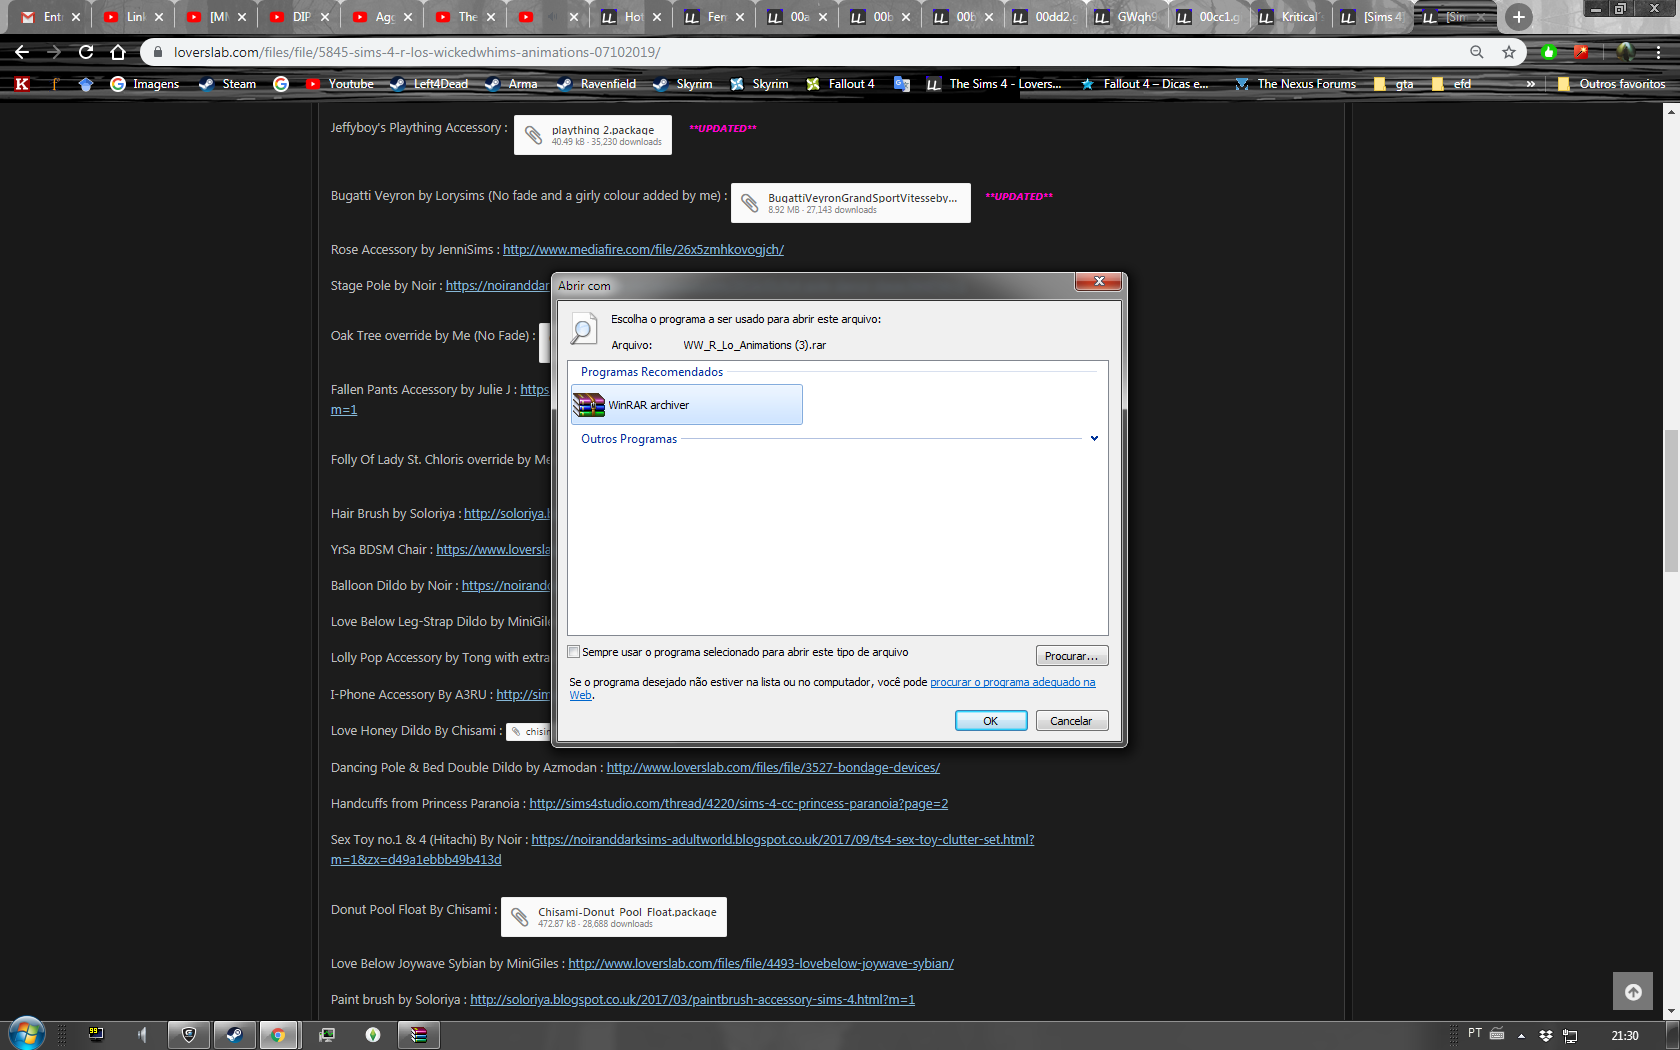
Task: Download Chisami-Donut Pool Float.package
Action: 614,917
